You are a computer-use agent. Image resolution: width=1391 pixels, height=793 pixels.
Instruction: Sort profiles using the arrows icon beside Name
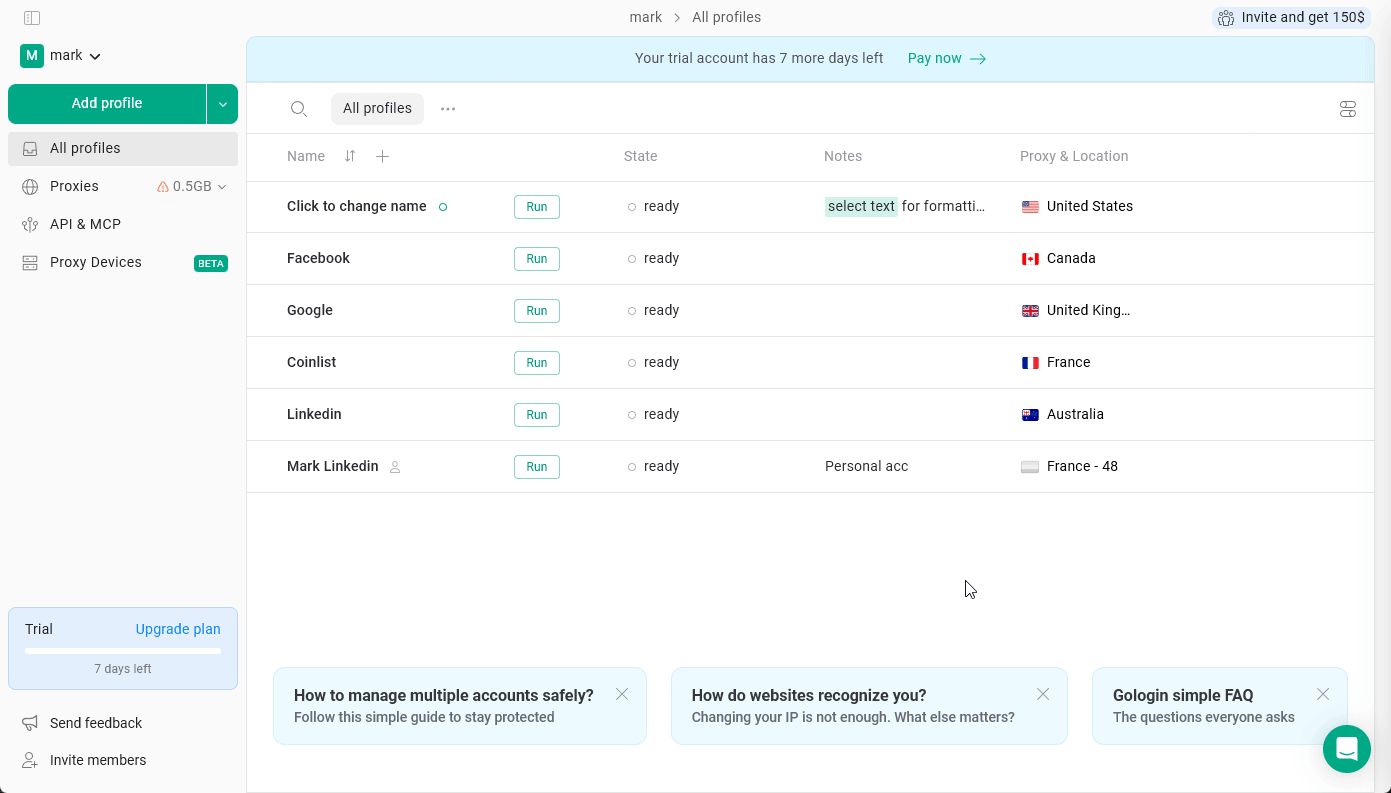[349, 157]
